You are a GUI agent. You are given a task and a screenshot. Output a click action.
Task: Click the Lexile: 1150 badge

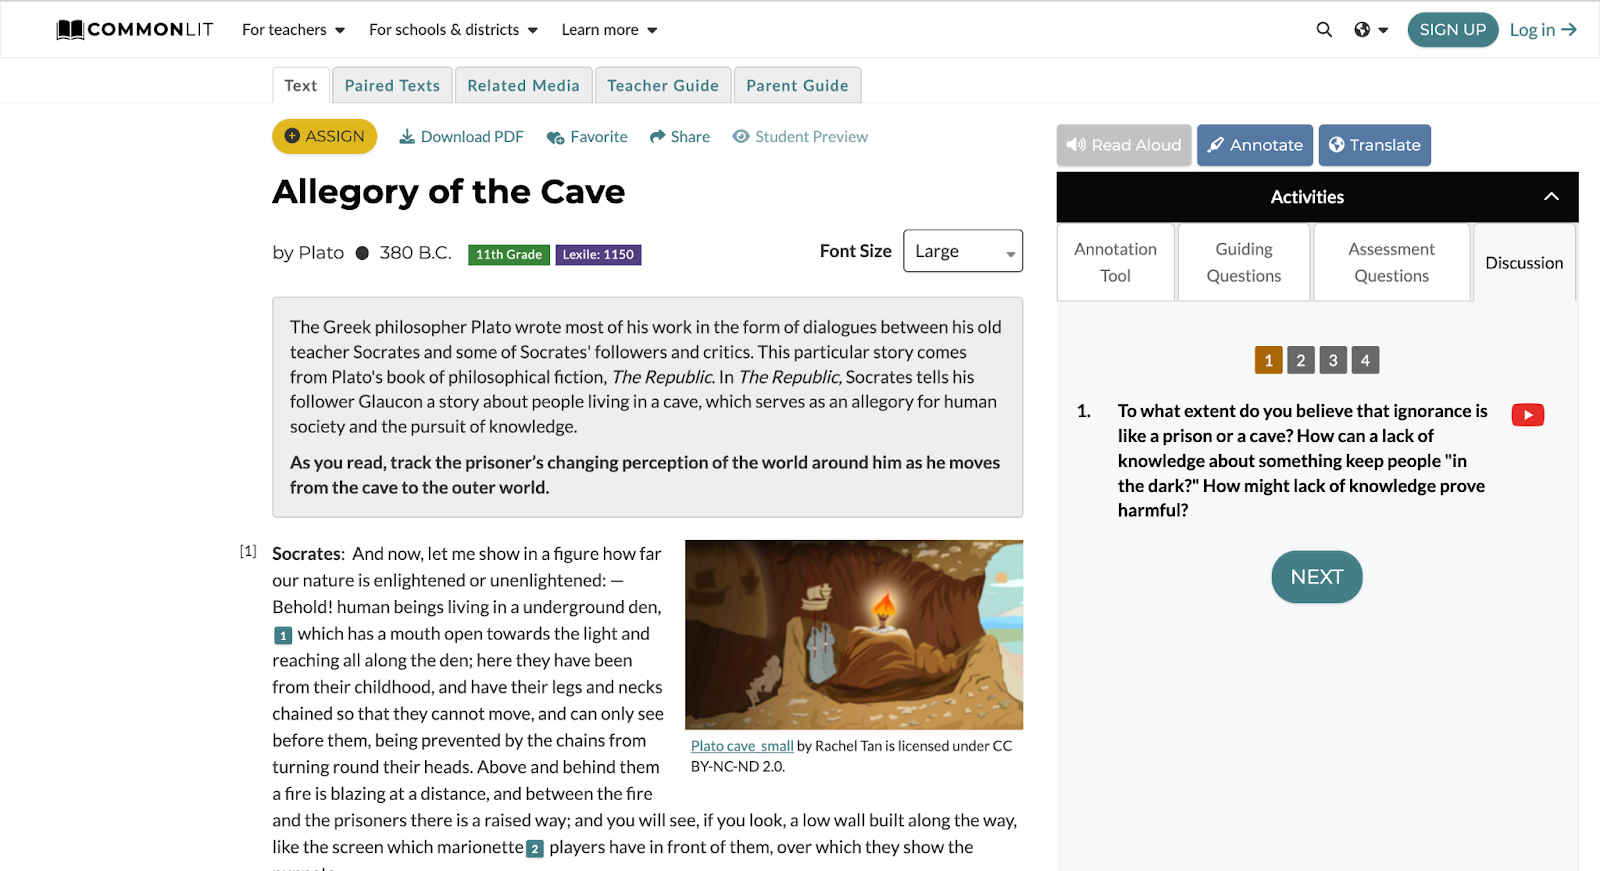coord(598,255)
